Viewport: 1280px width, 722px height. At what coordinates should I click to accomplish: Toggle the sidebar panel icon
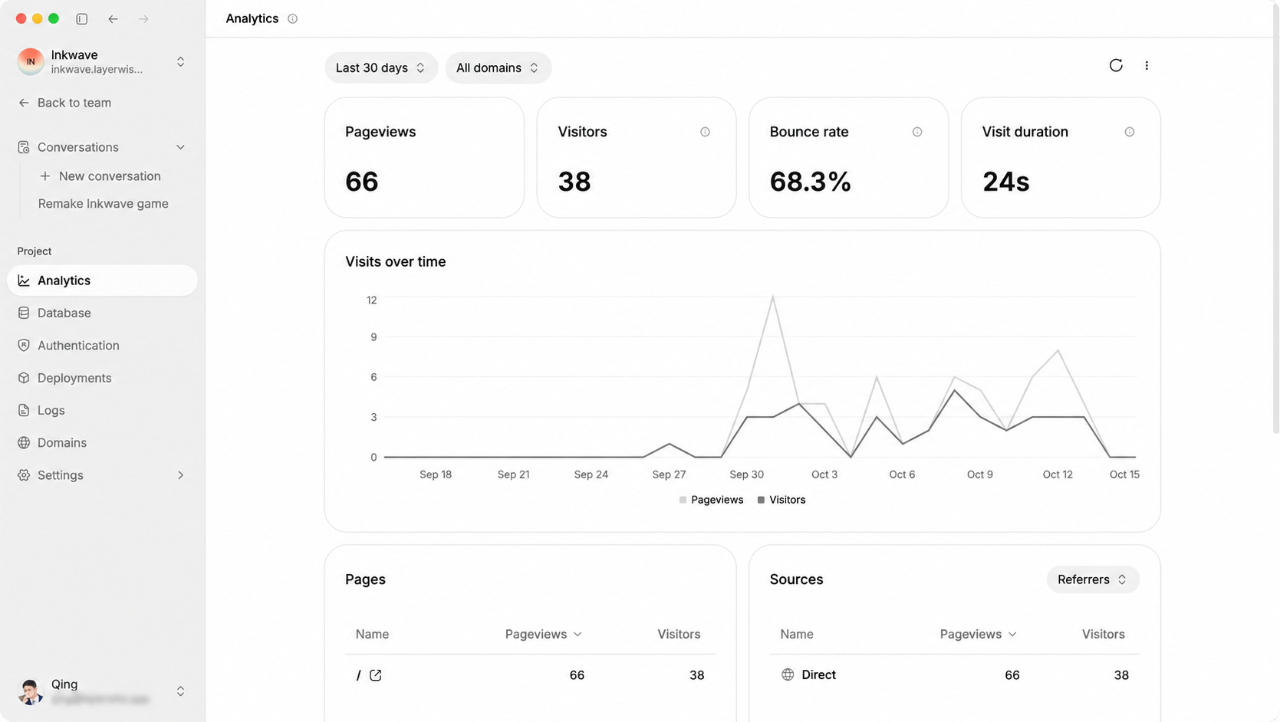point(82,19)
